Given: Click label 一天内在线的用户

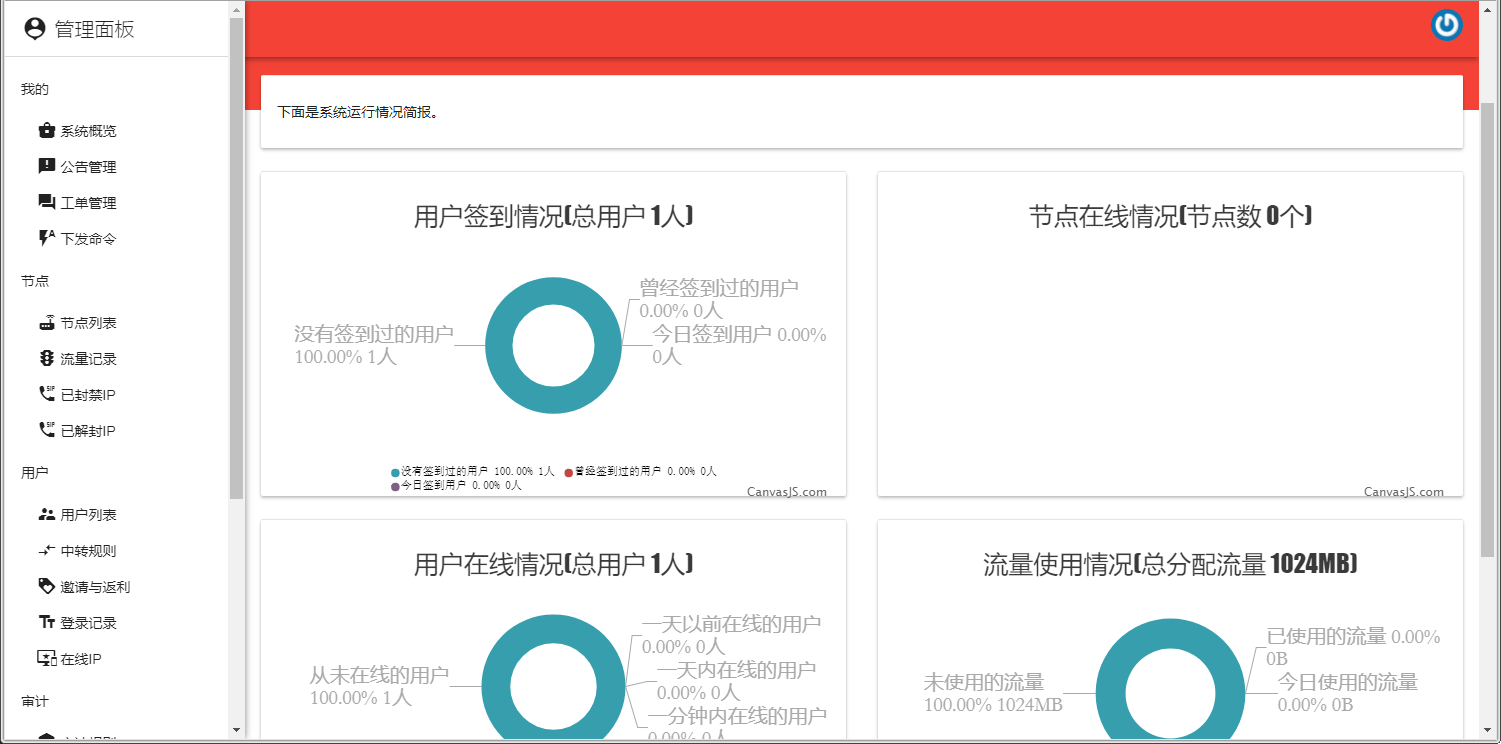Looking at the screenshot, I should [x=737, y=681].
